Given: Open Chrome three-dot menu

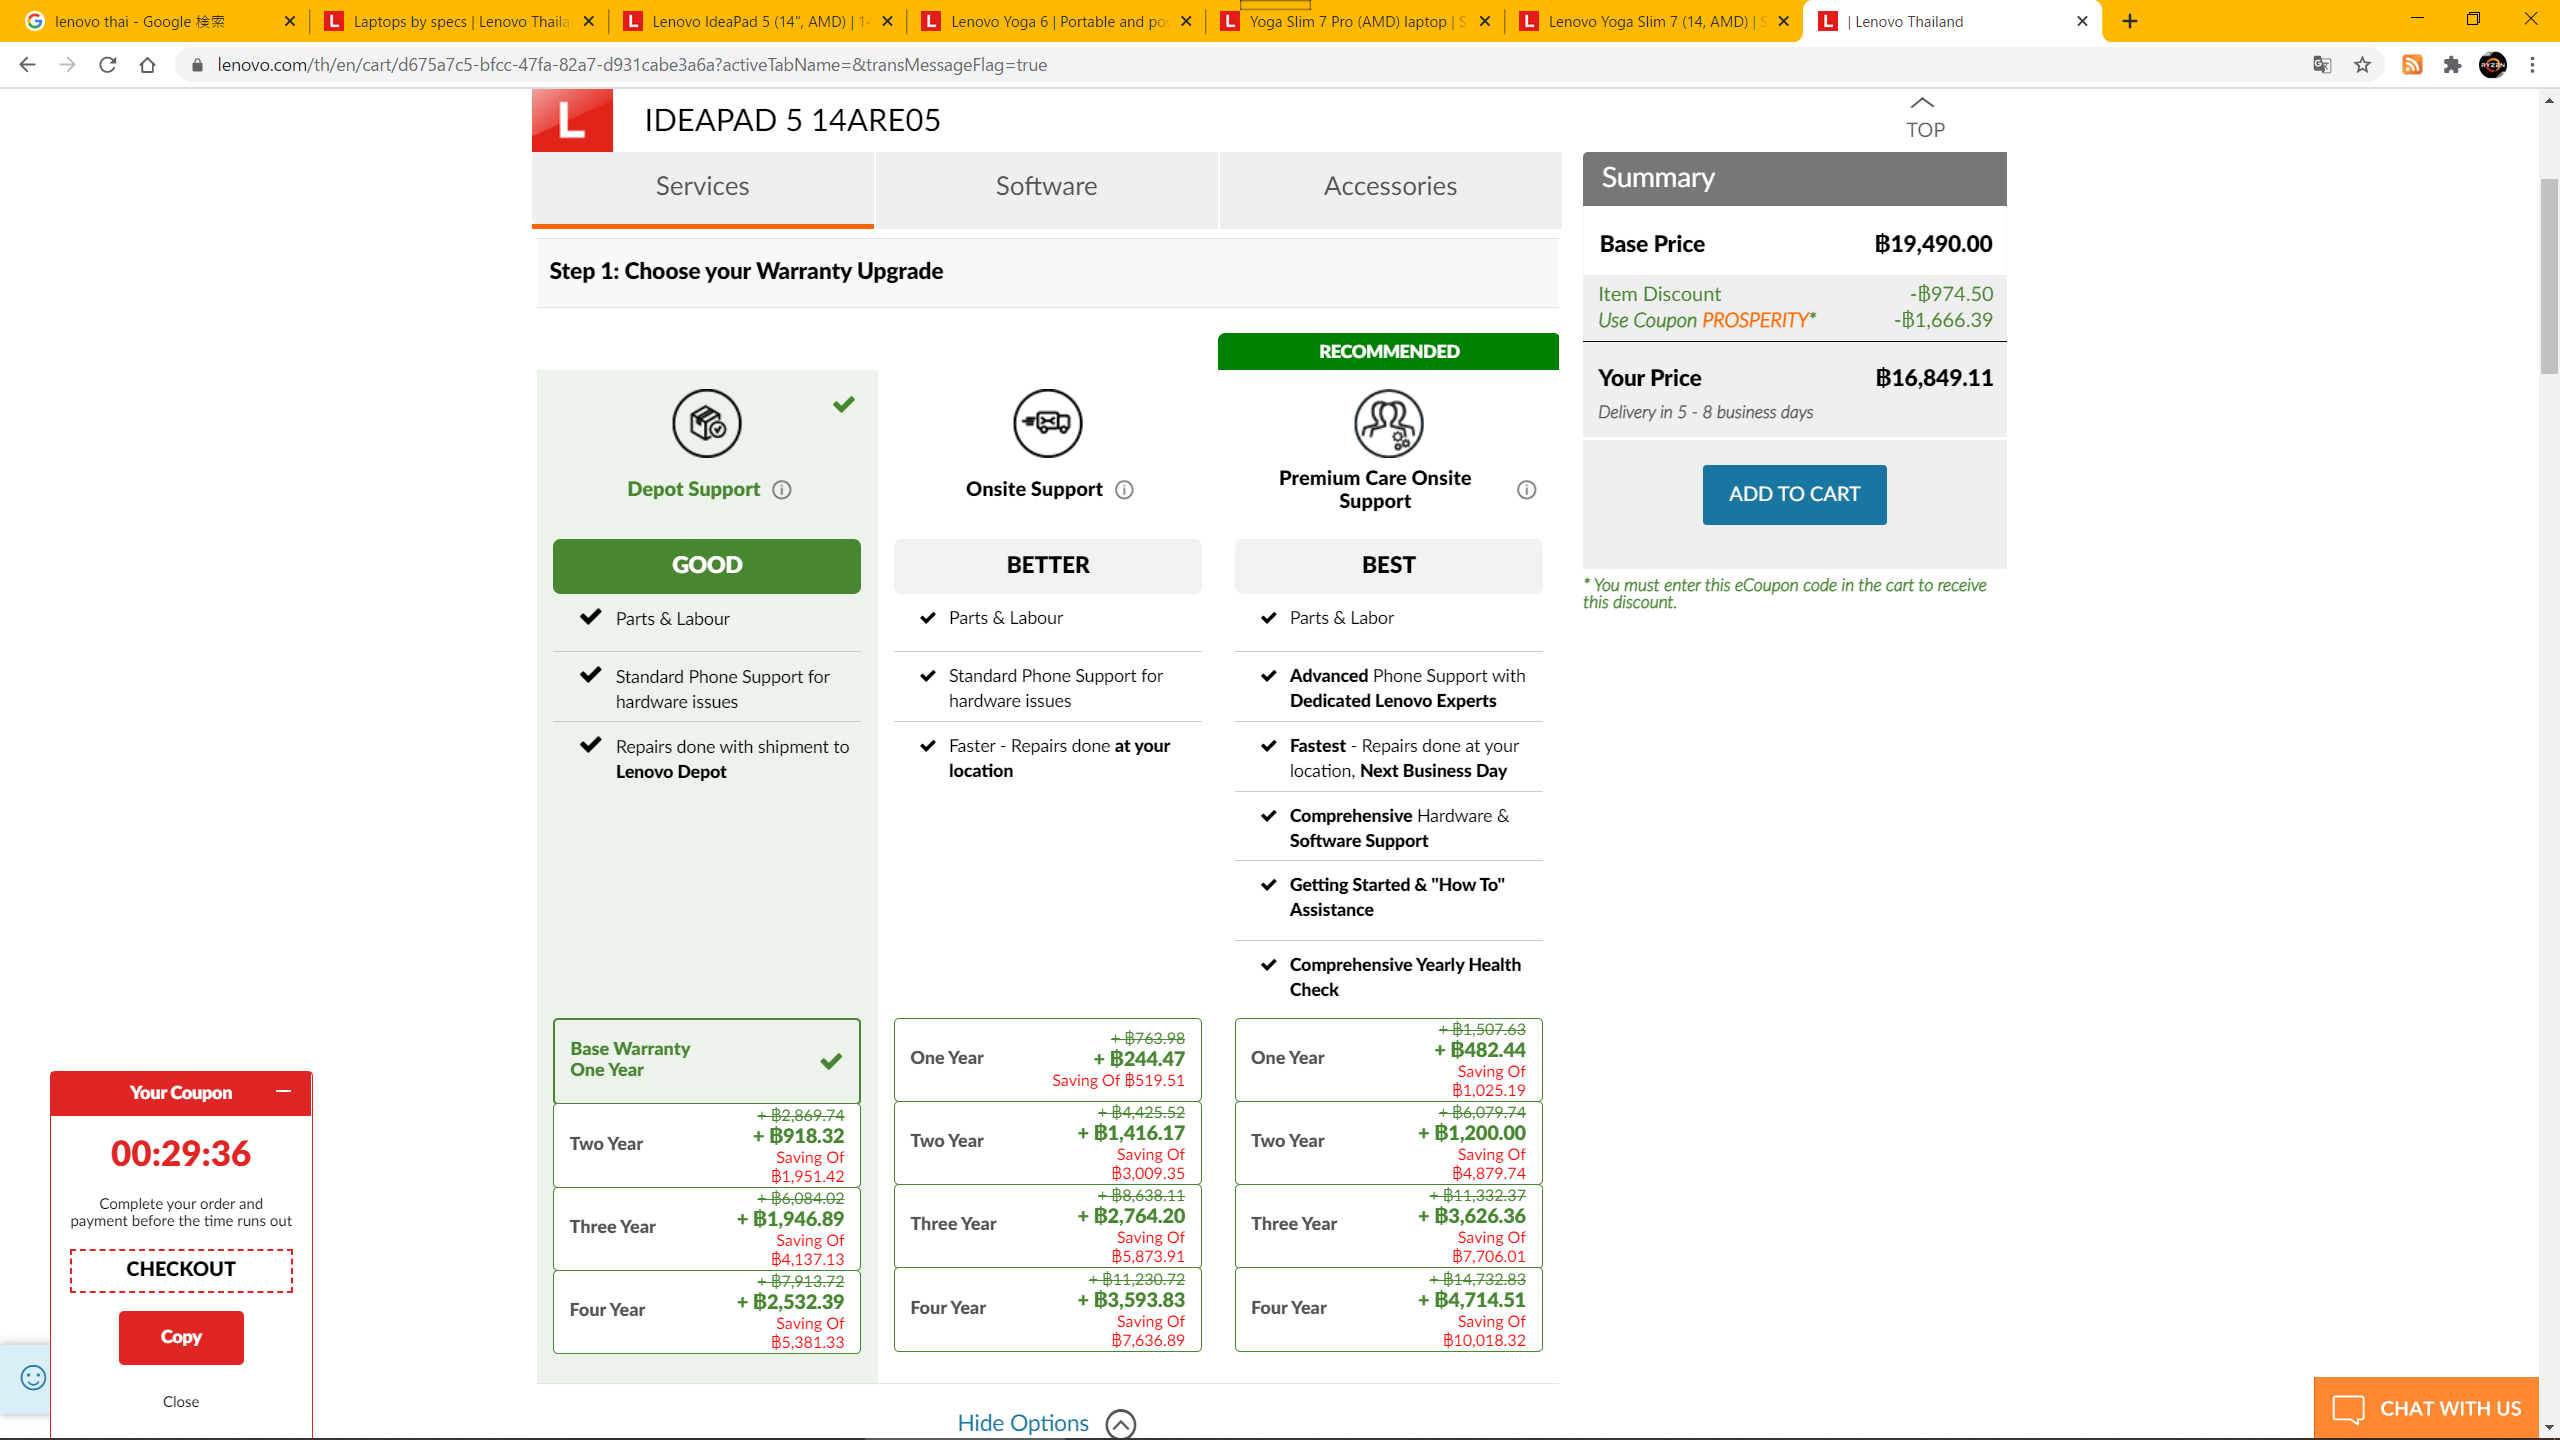Looking at the screenshot, I should click(x=2533, y=65).
